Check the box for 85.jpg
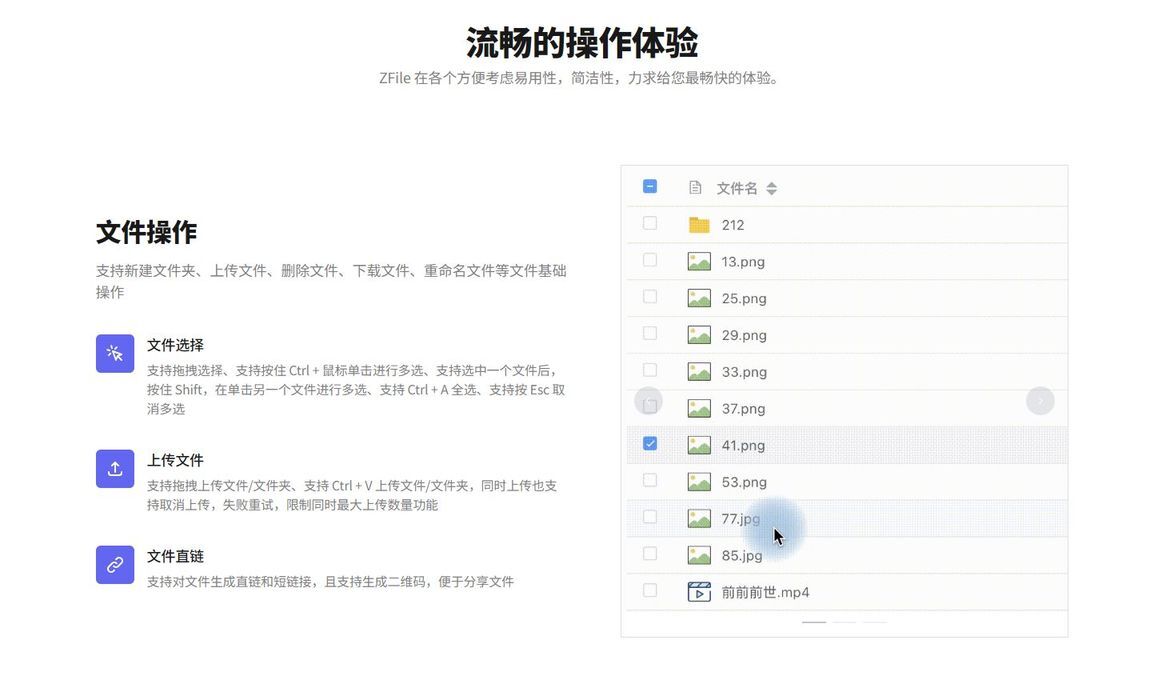 pos(650,554)
